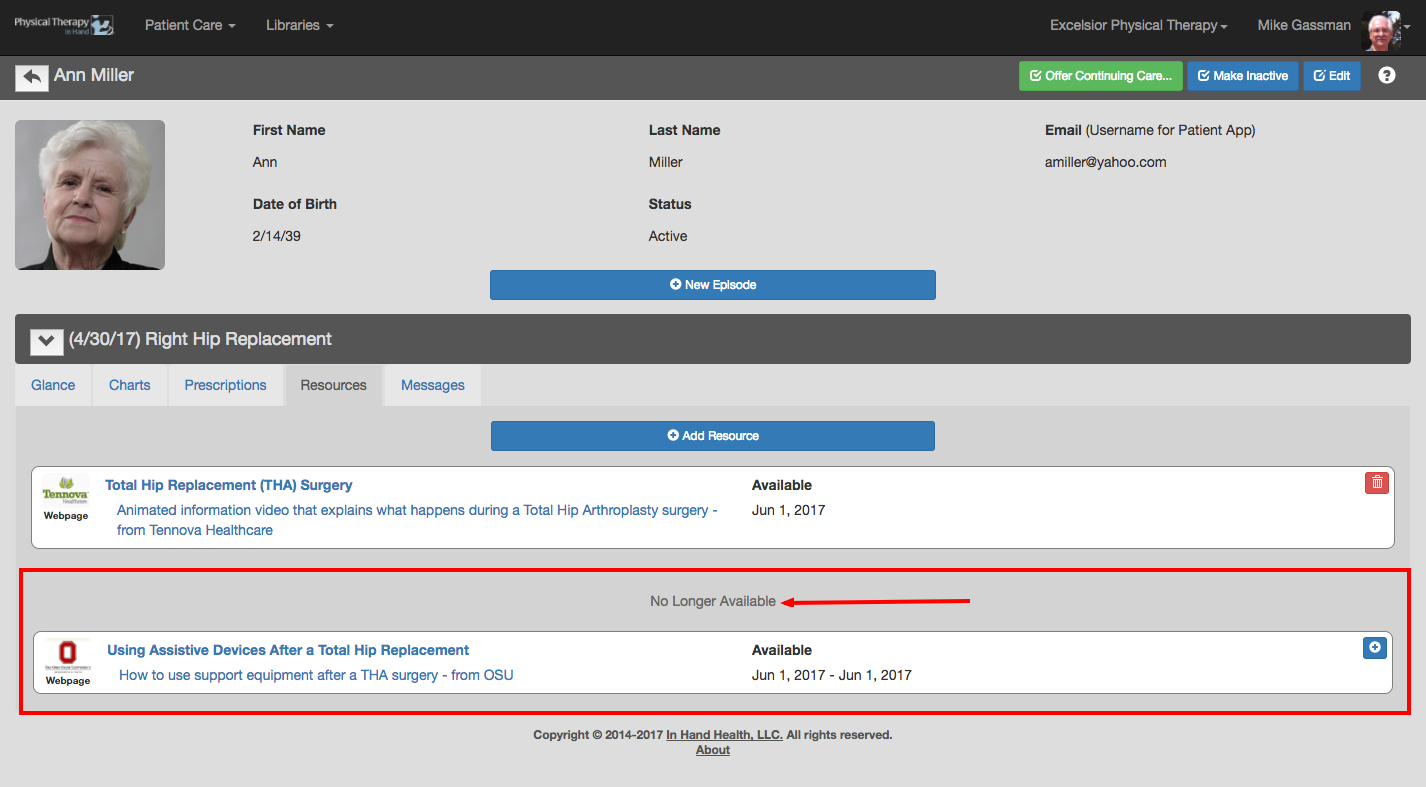This screenshot has width=1426, height=787.
Task: Open the Prescriptions tab
Action: coord(226,385)
